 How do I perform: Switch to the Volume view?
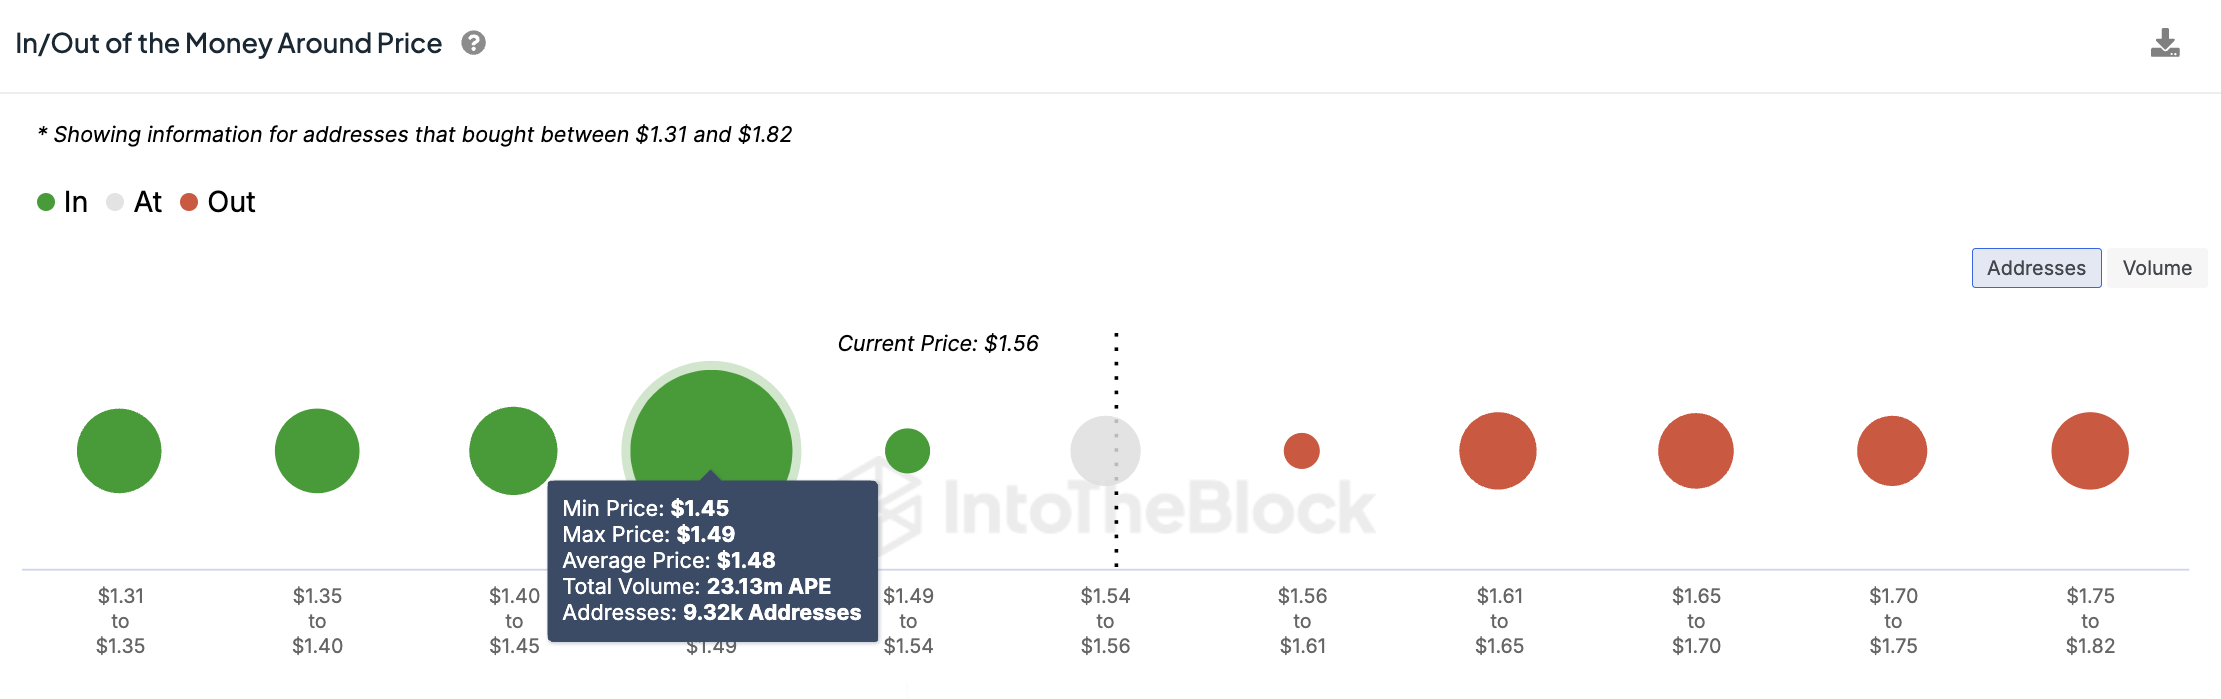[x=2157, y=268]
